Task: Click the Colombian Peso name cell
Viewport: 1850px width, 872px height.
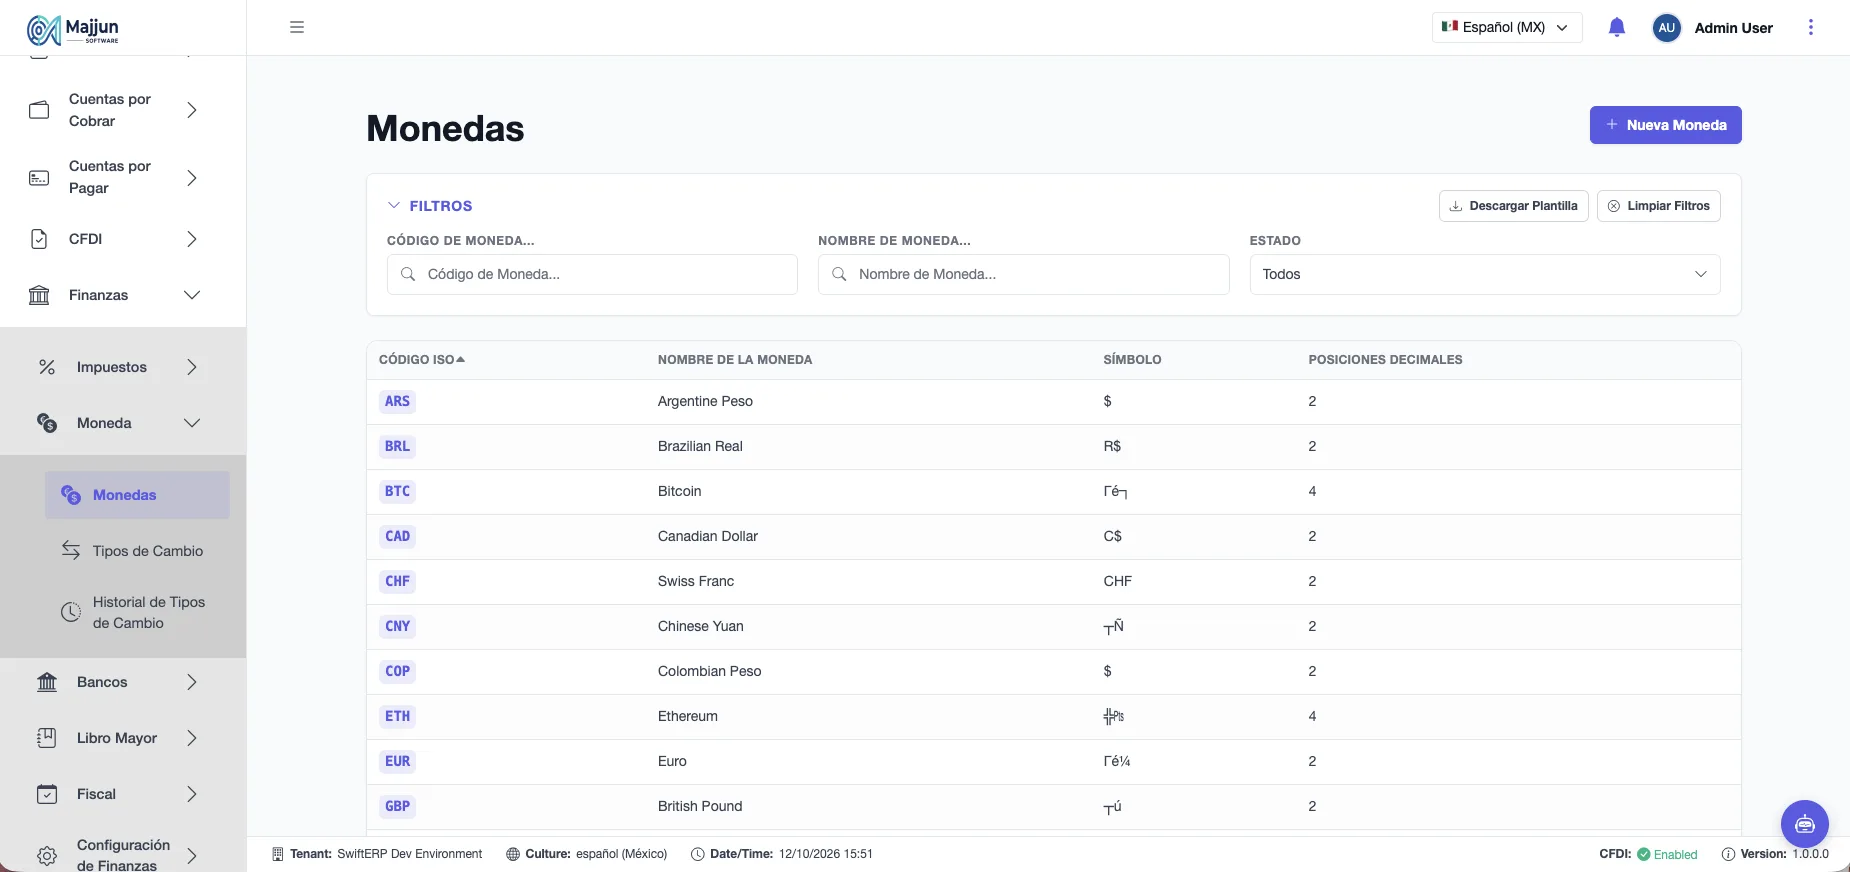Action: coord(709,671)
